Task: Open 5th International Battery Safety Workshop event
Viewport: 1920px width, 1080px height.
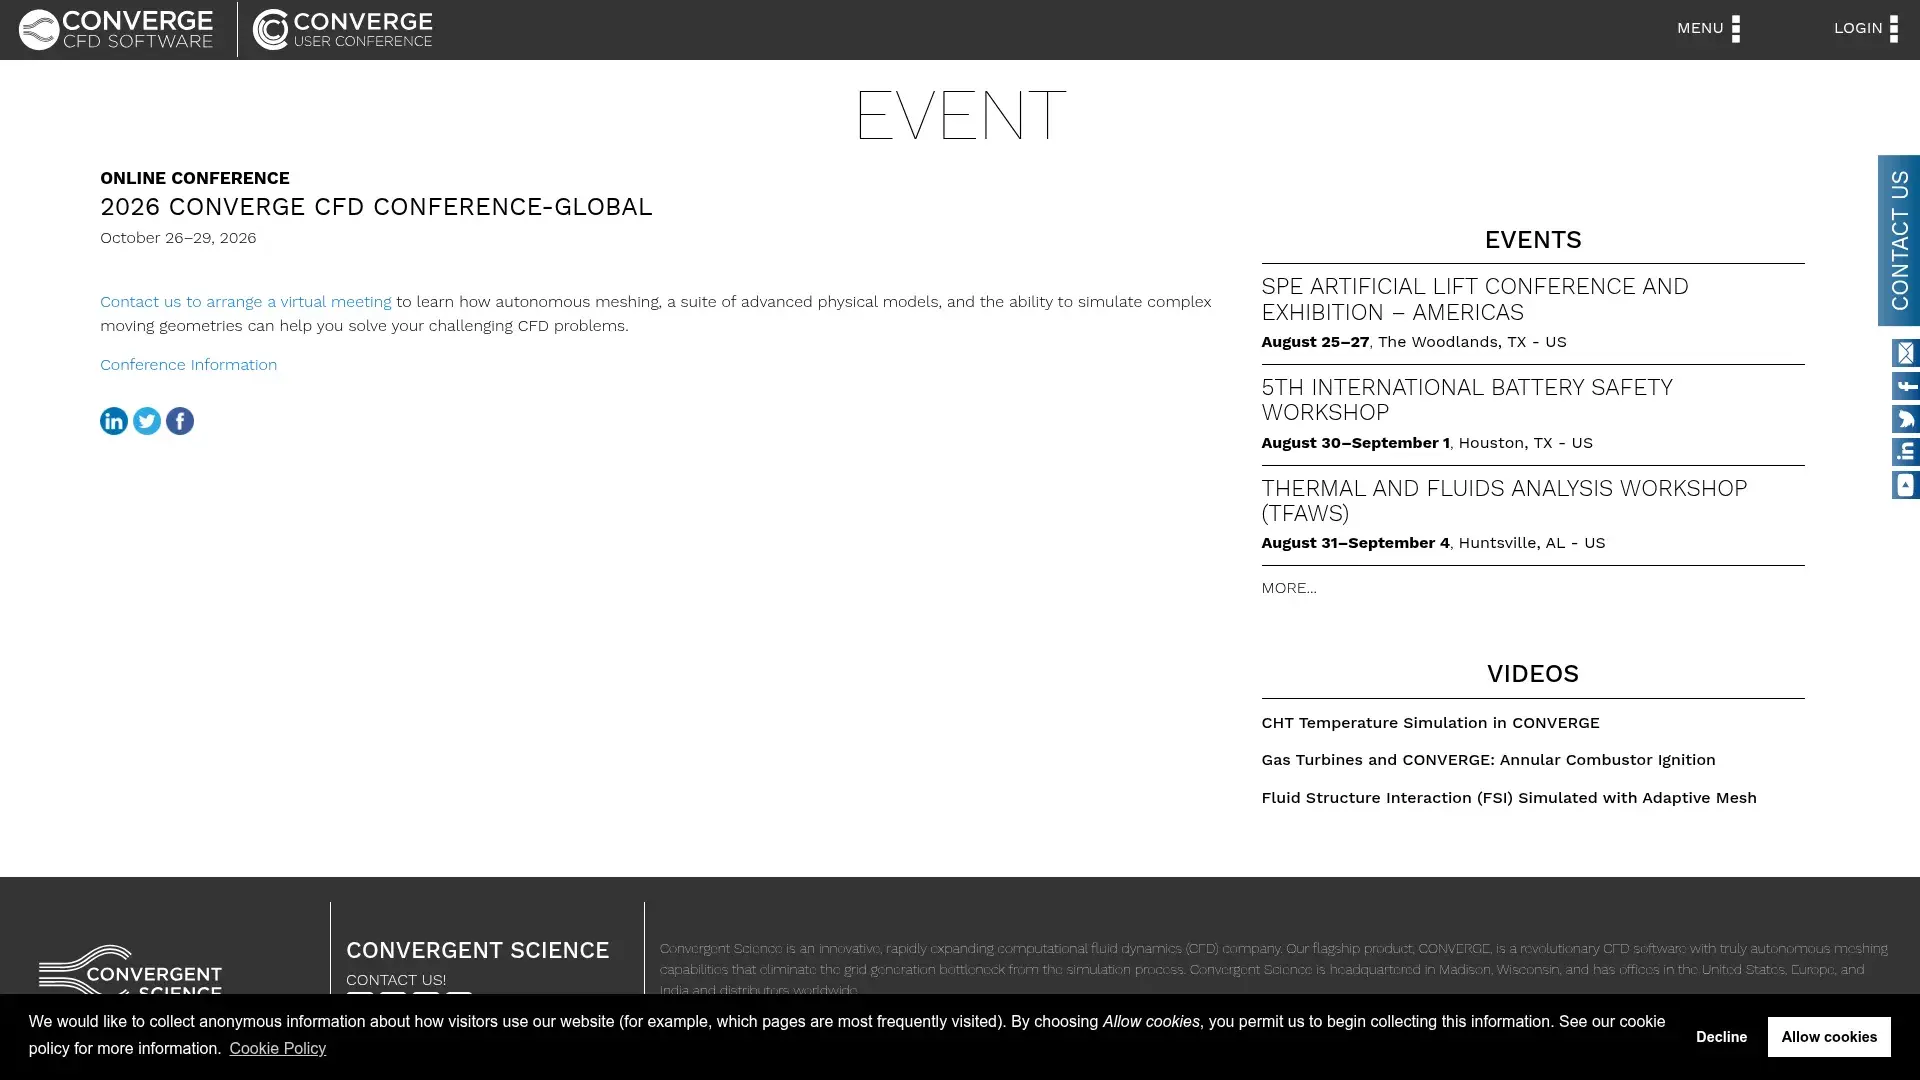Action: click(1466, 400)
